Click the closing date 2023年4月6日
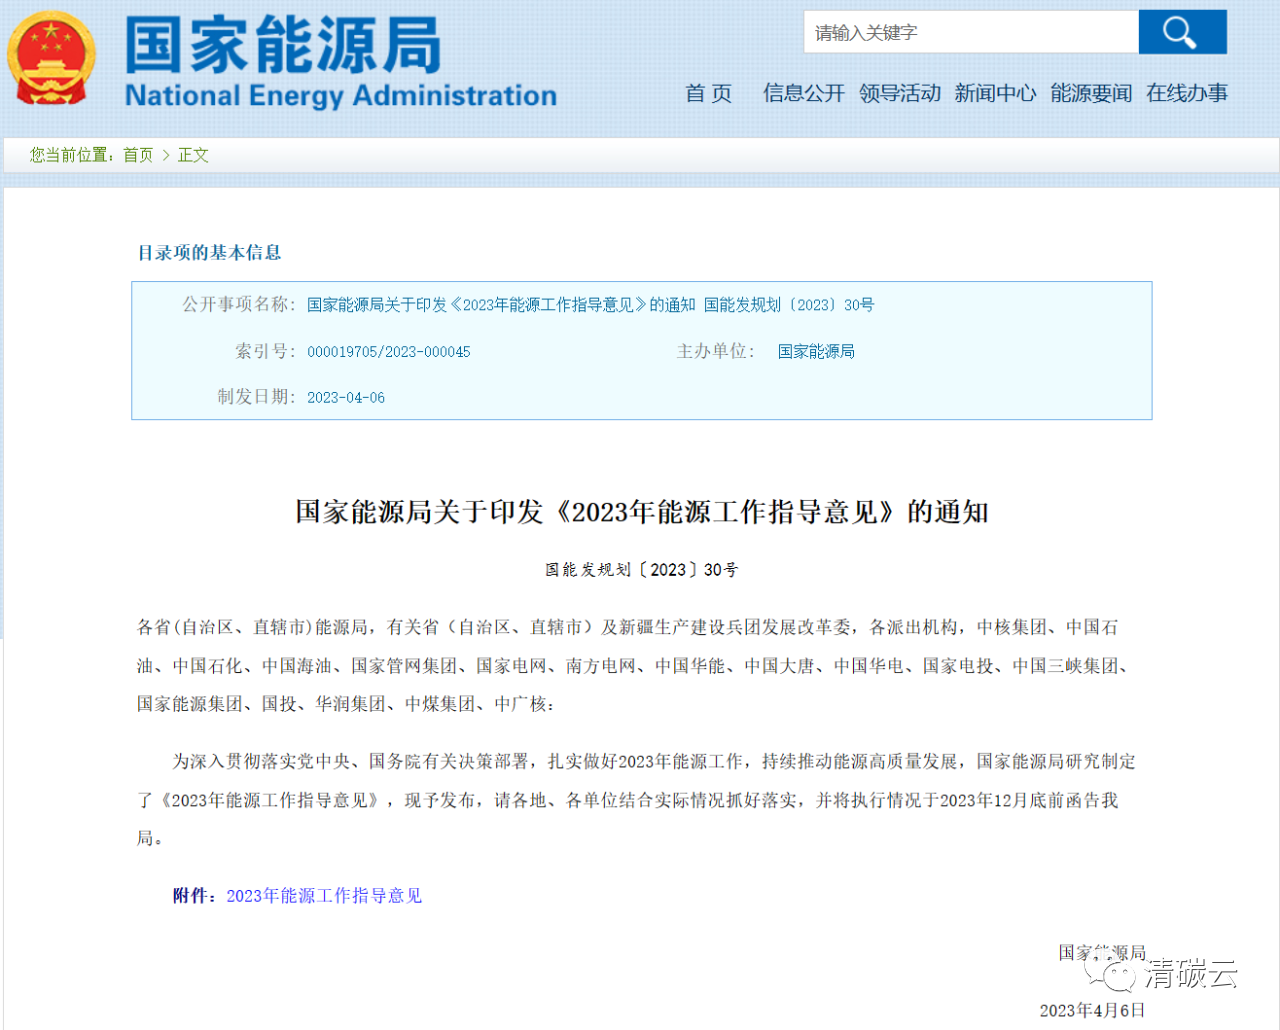Screen dimensions: 1280x1030 pyautogui.click(x=1092, y=1011)
